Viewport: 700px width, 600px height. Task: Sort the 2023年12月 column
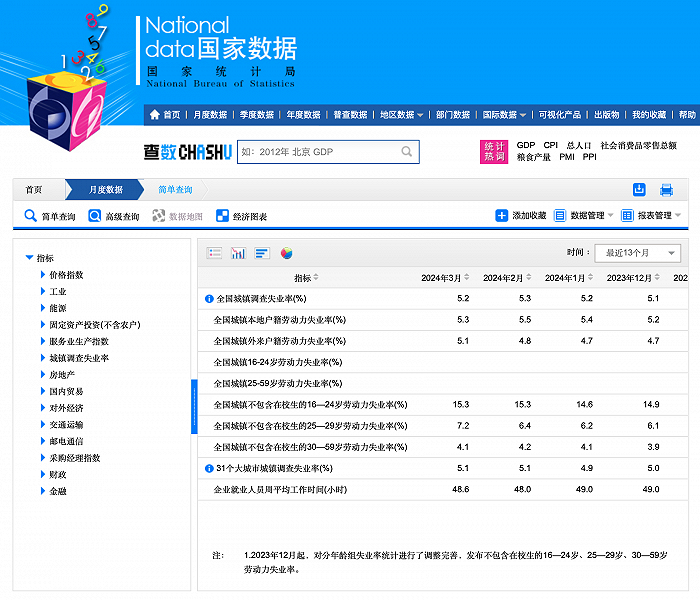point(657,277)
